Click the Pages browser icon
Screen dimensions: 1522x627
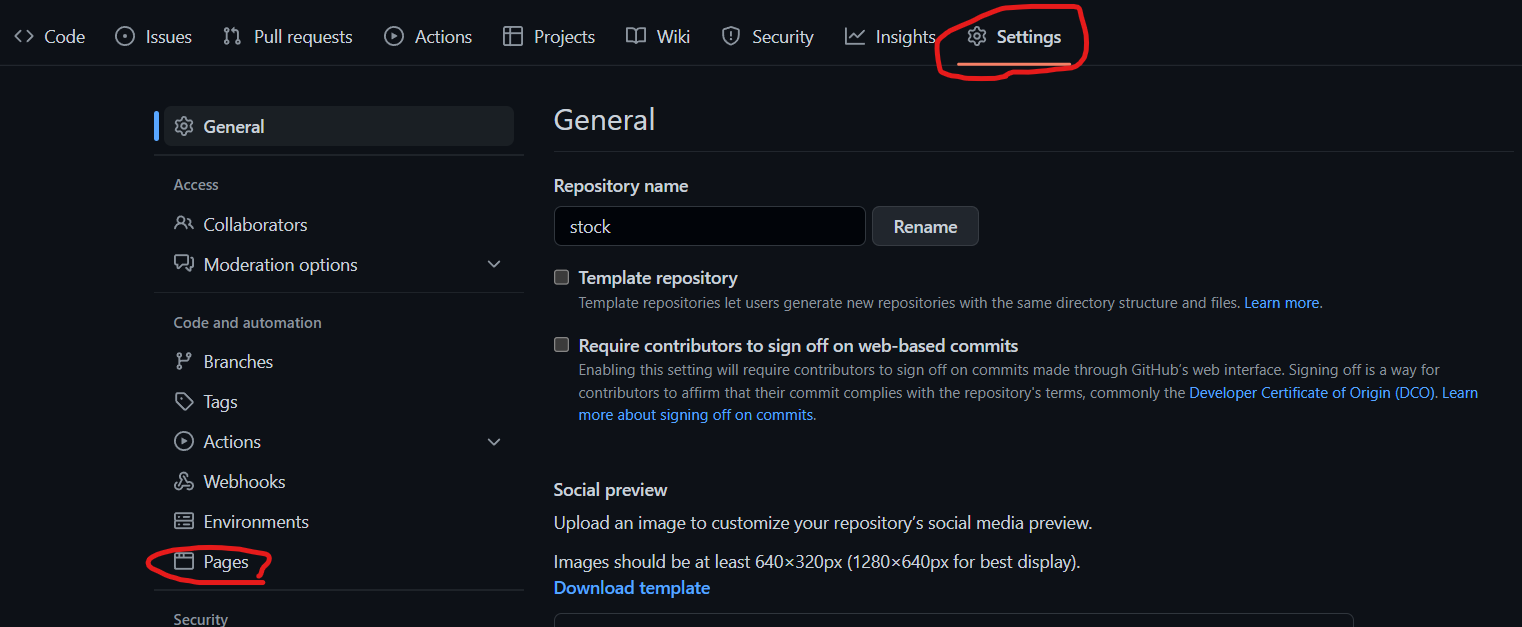[x=184, y=562]
